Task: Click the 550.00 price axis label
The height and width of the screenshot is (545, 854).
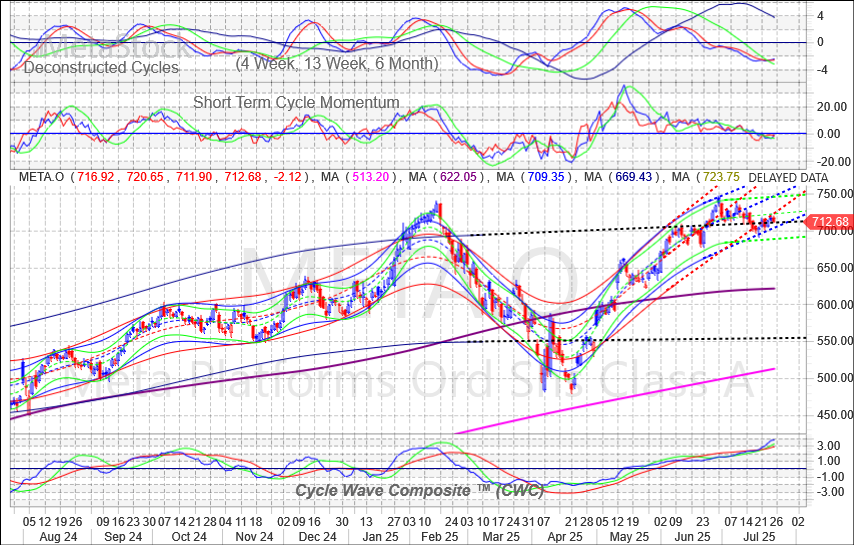Action: pos(834,341)
